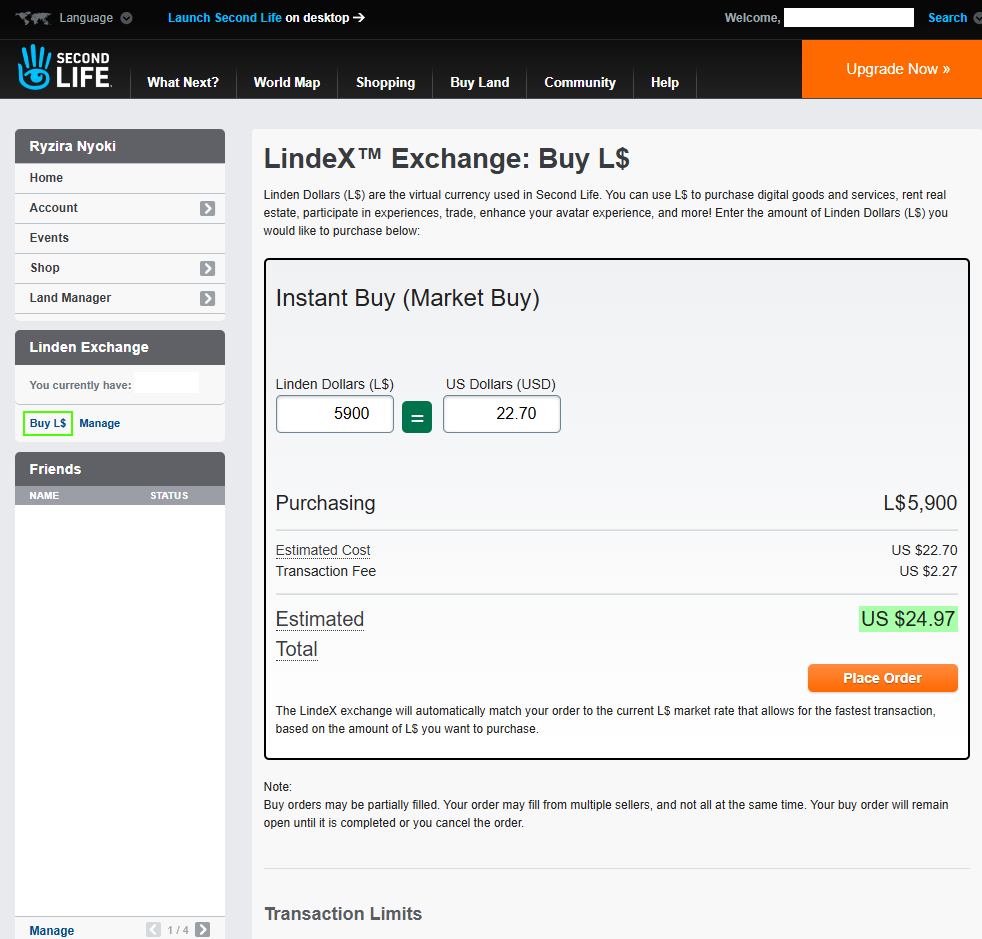Click the Upgrade Now button
The image size is (982, 939).
click(x=892, y=69)
